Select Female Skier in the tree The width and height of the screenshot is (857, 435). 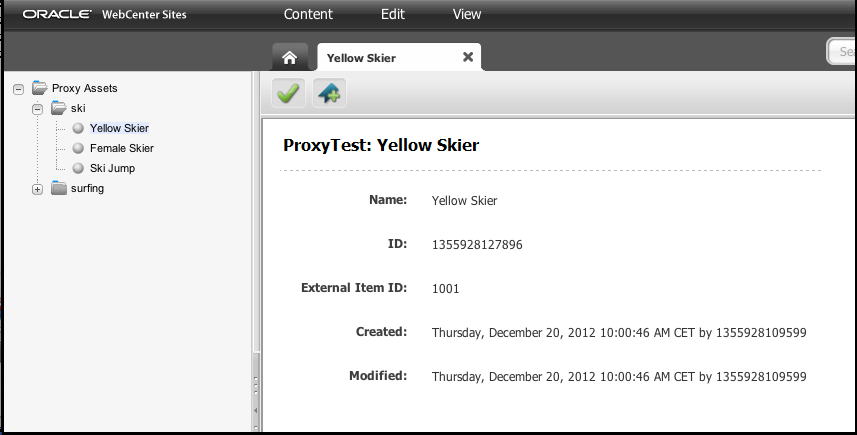(x=122, y=148)
